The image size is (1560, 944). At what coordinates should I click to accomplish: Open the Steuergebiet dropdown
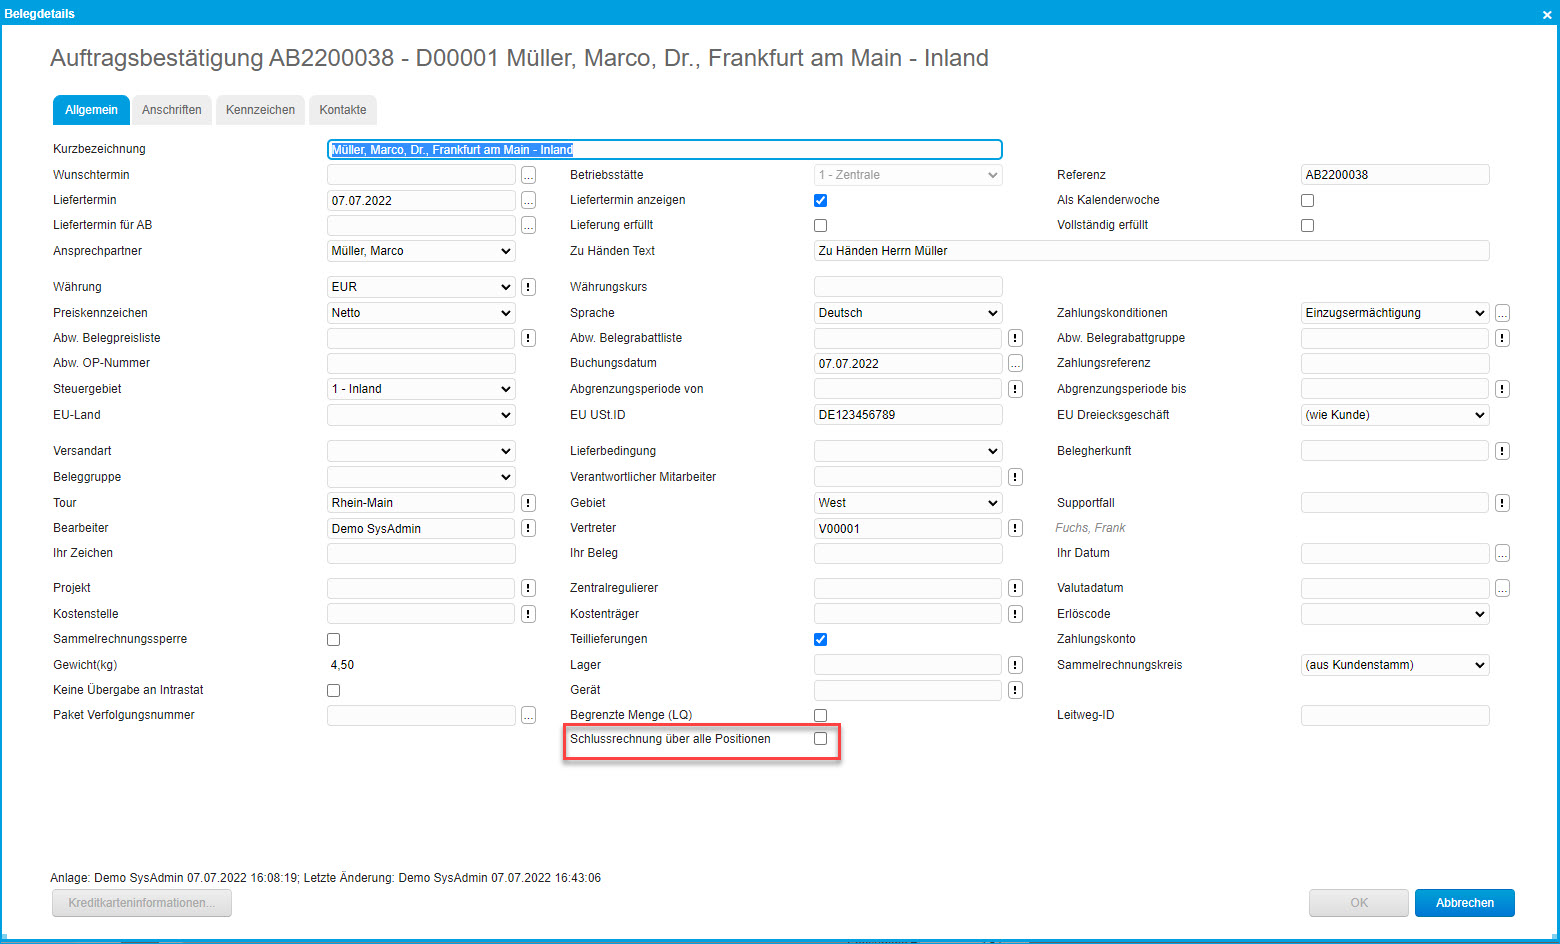420,389
